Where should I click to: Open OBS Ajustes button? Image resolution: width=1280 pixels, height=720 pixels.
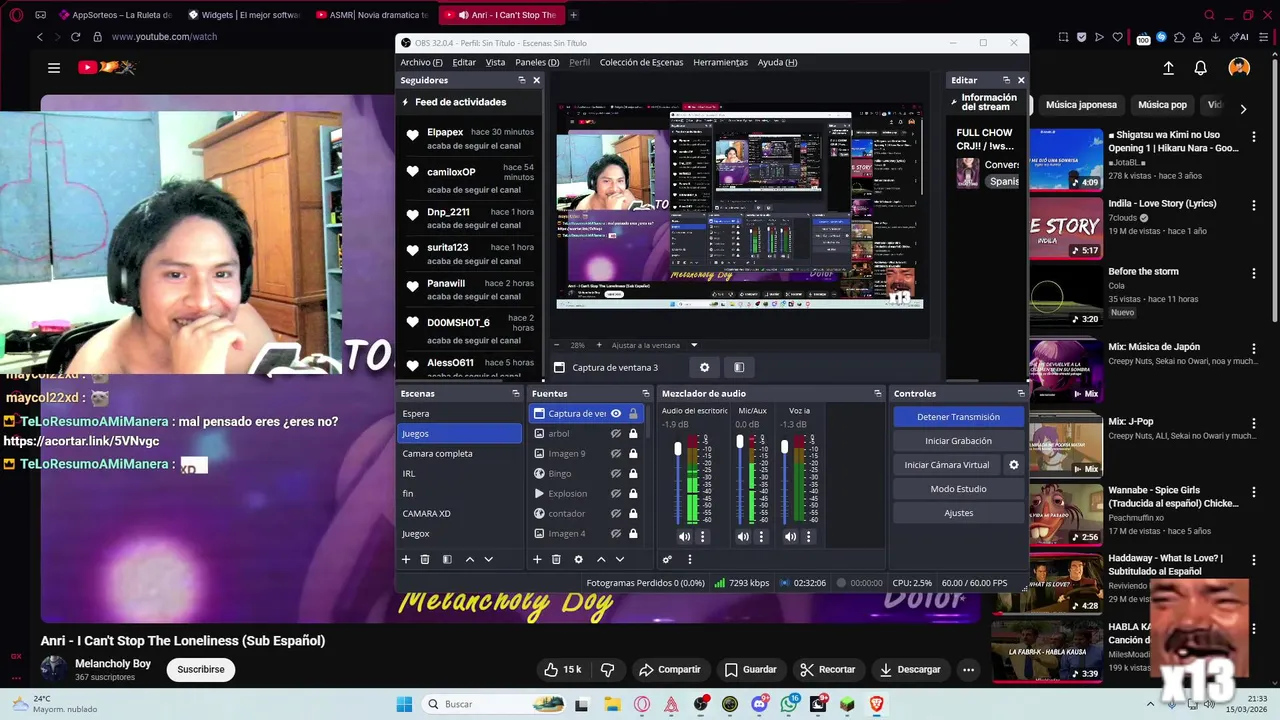click(958, 513)
